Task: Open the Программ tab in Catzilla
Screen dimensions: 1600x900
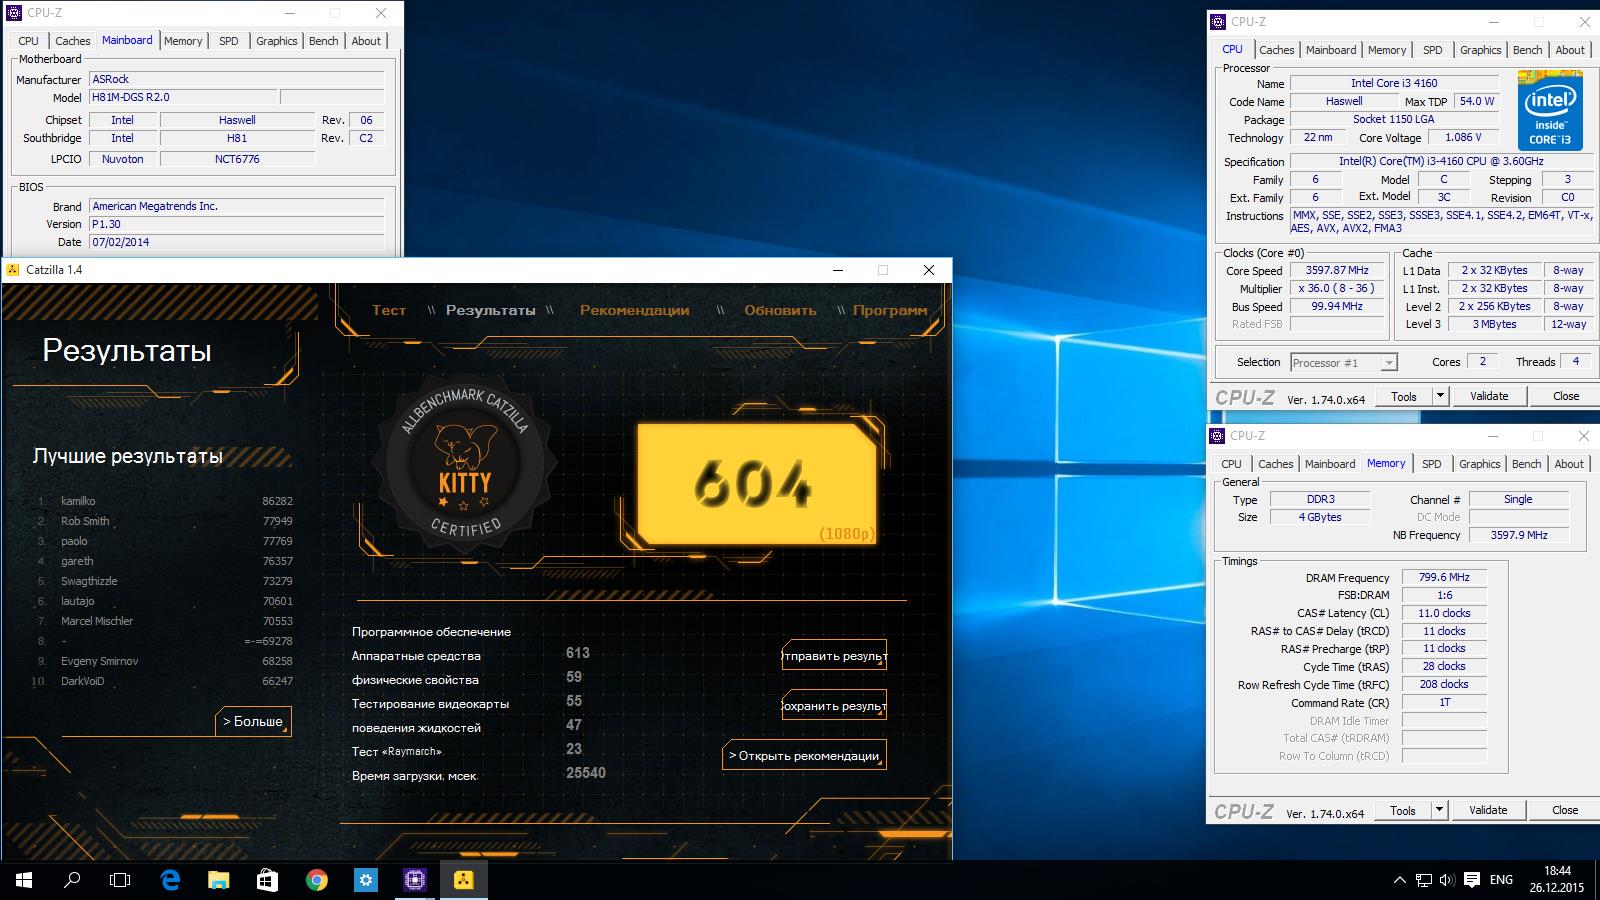Action: 890,310
